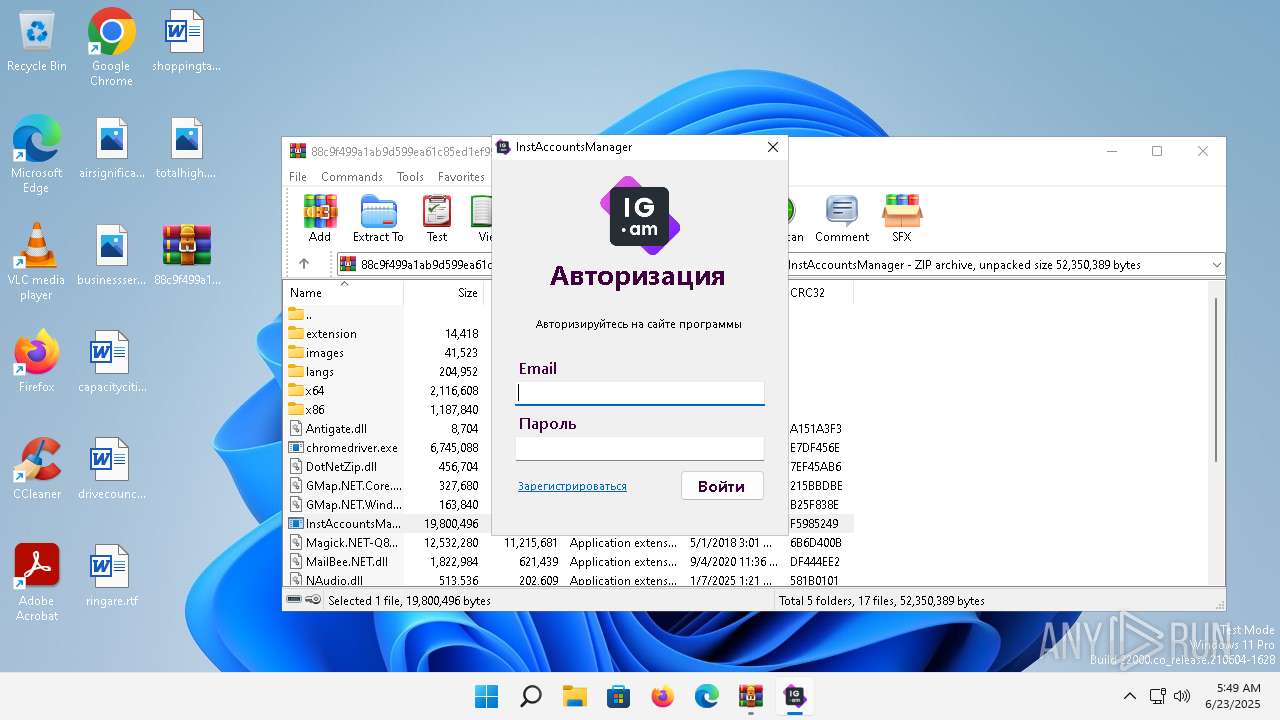The width and height of the screenshot is (1280, 720).
Task: Open Recycle Bin desktop icon
Action: tap(37, 42)
